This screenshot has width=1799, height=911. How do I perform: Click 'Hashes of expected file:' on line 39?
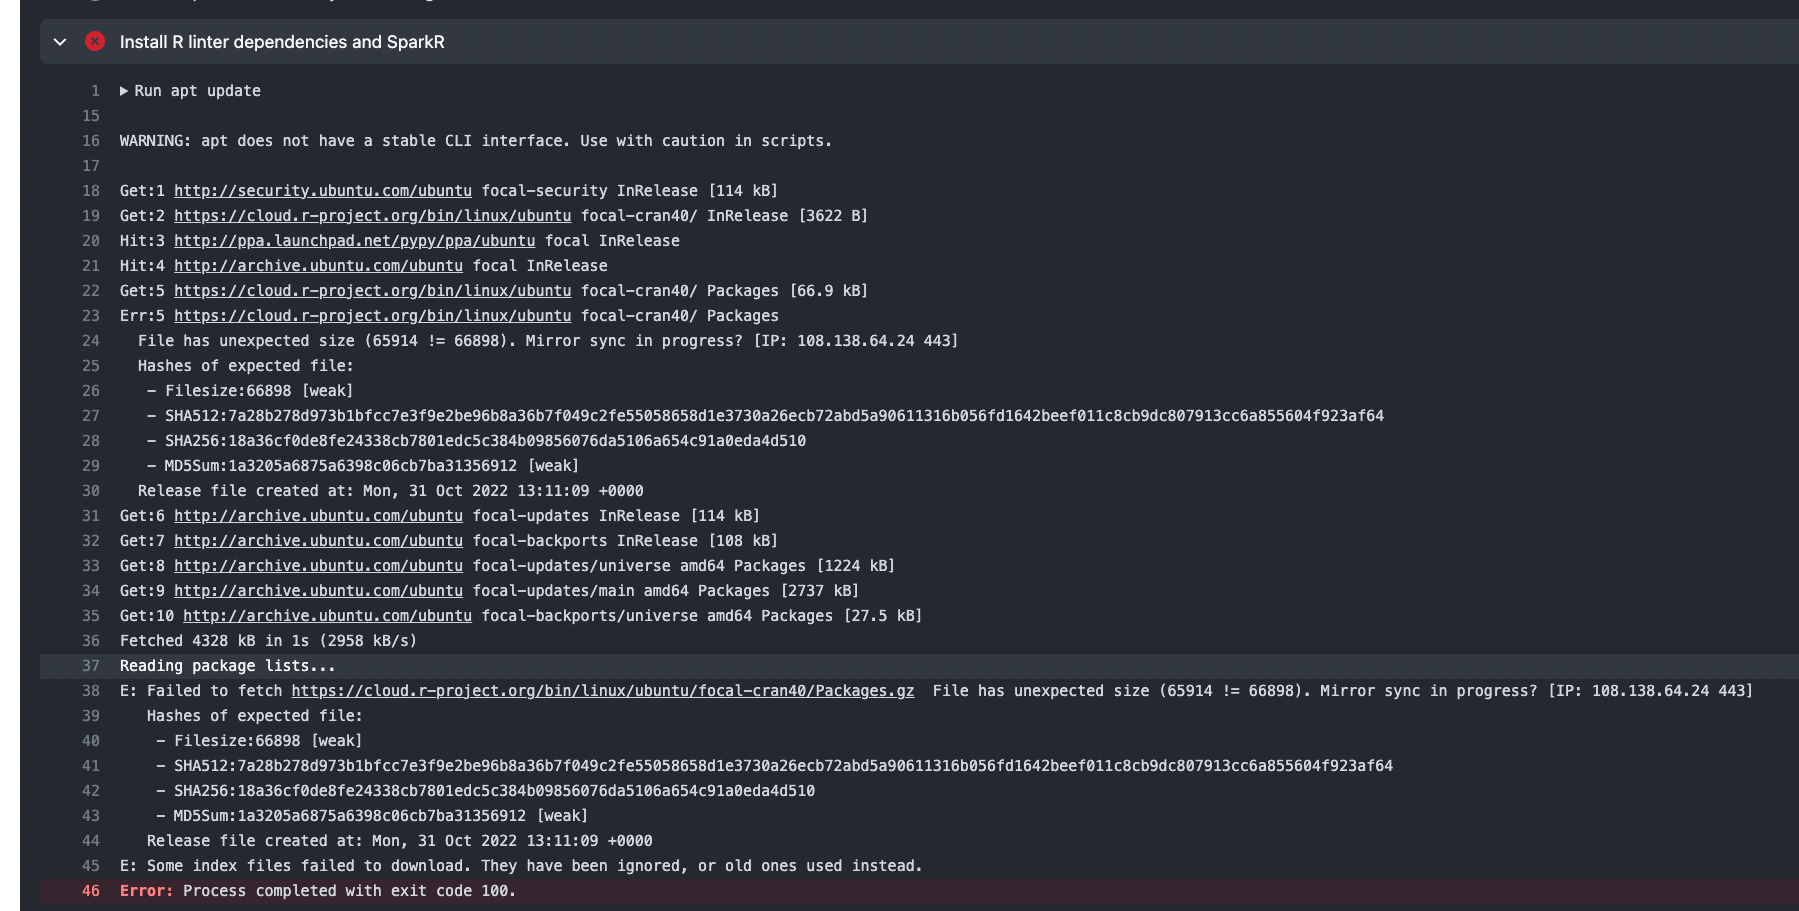tap(255, 716)
